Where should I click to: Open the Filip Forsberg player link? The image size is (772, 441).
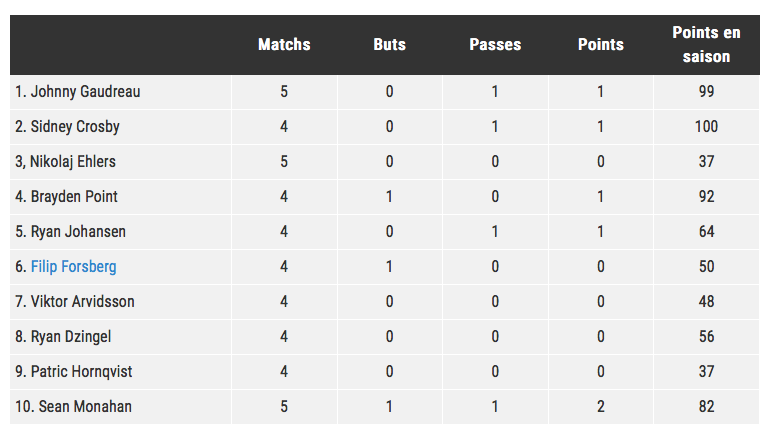point(73,267)
